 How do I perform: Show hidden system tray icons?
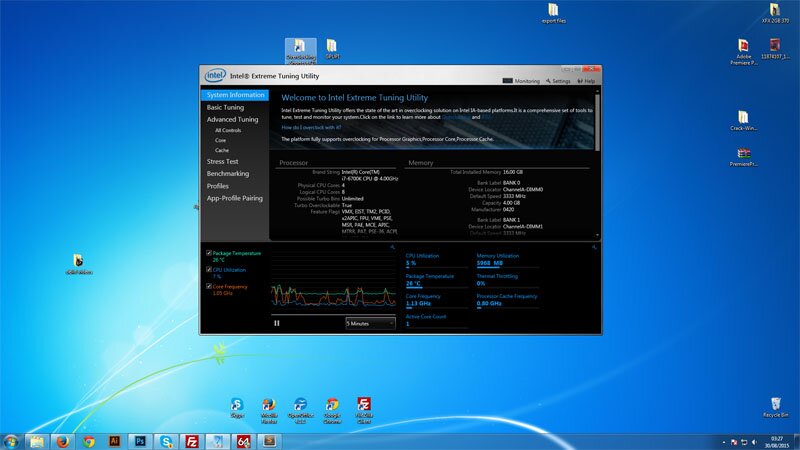click(723, 442)
